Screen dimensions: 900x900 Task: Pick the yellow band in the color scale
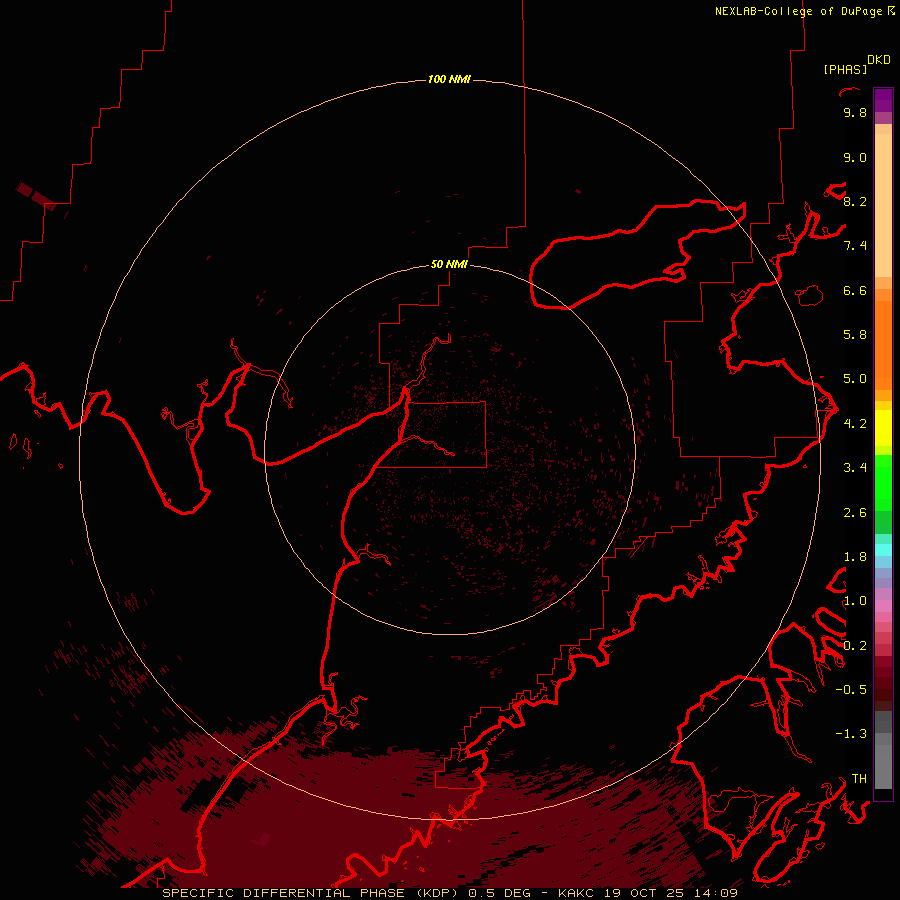[x=883, y=428]
